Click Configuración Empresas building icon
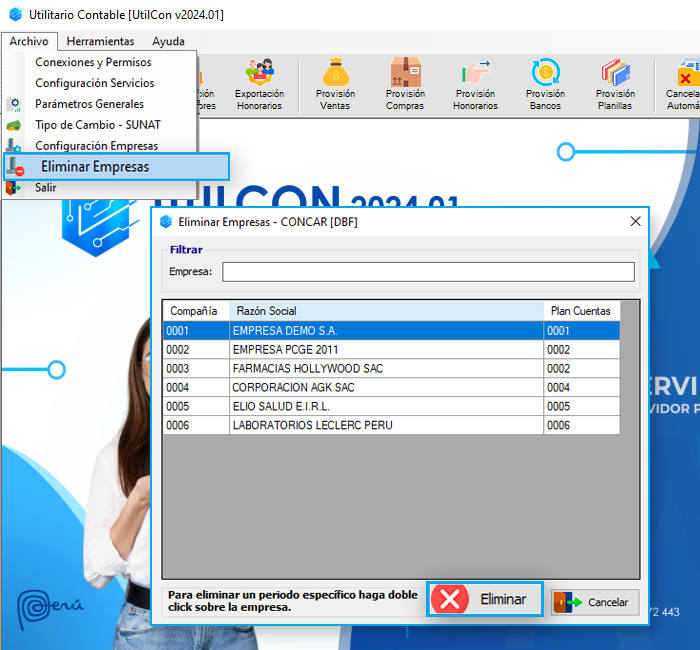The image size is (700, 650). 13,145
